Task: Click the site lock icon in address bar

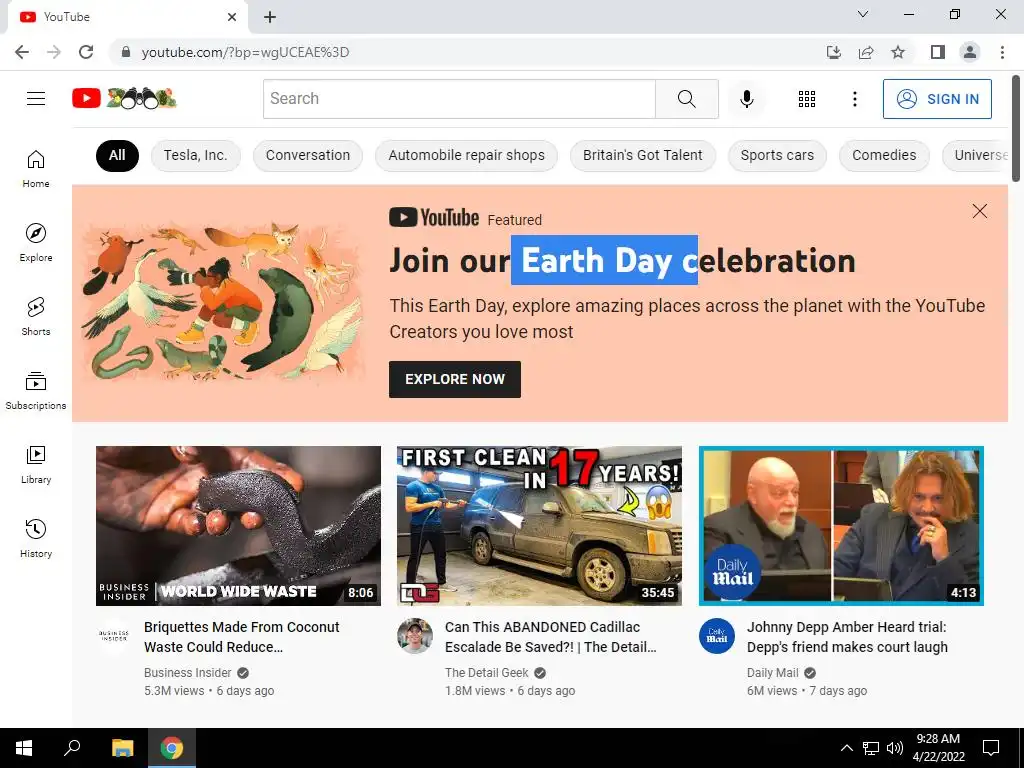Action: pos(126,52)
